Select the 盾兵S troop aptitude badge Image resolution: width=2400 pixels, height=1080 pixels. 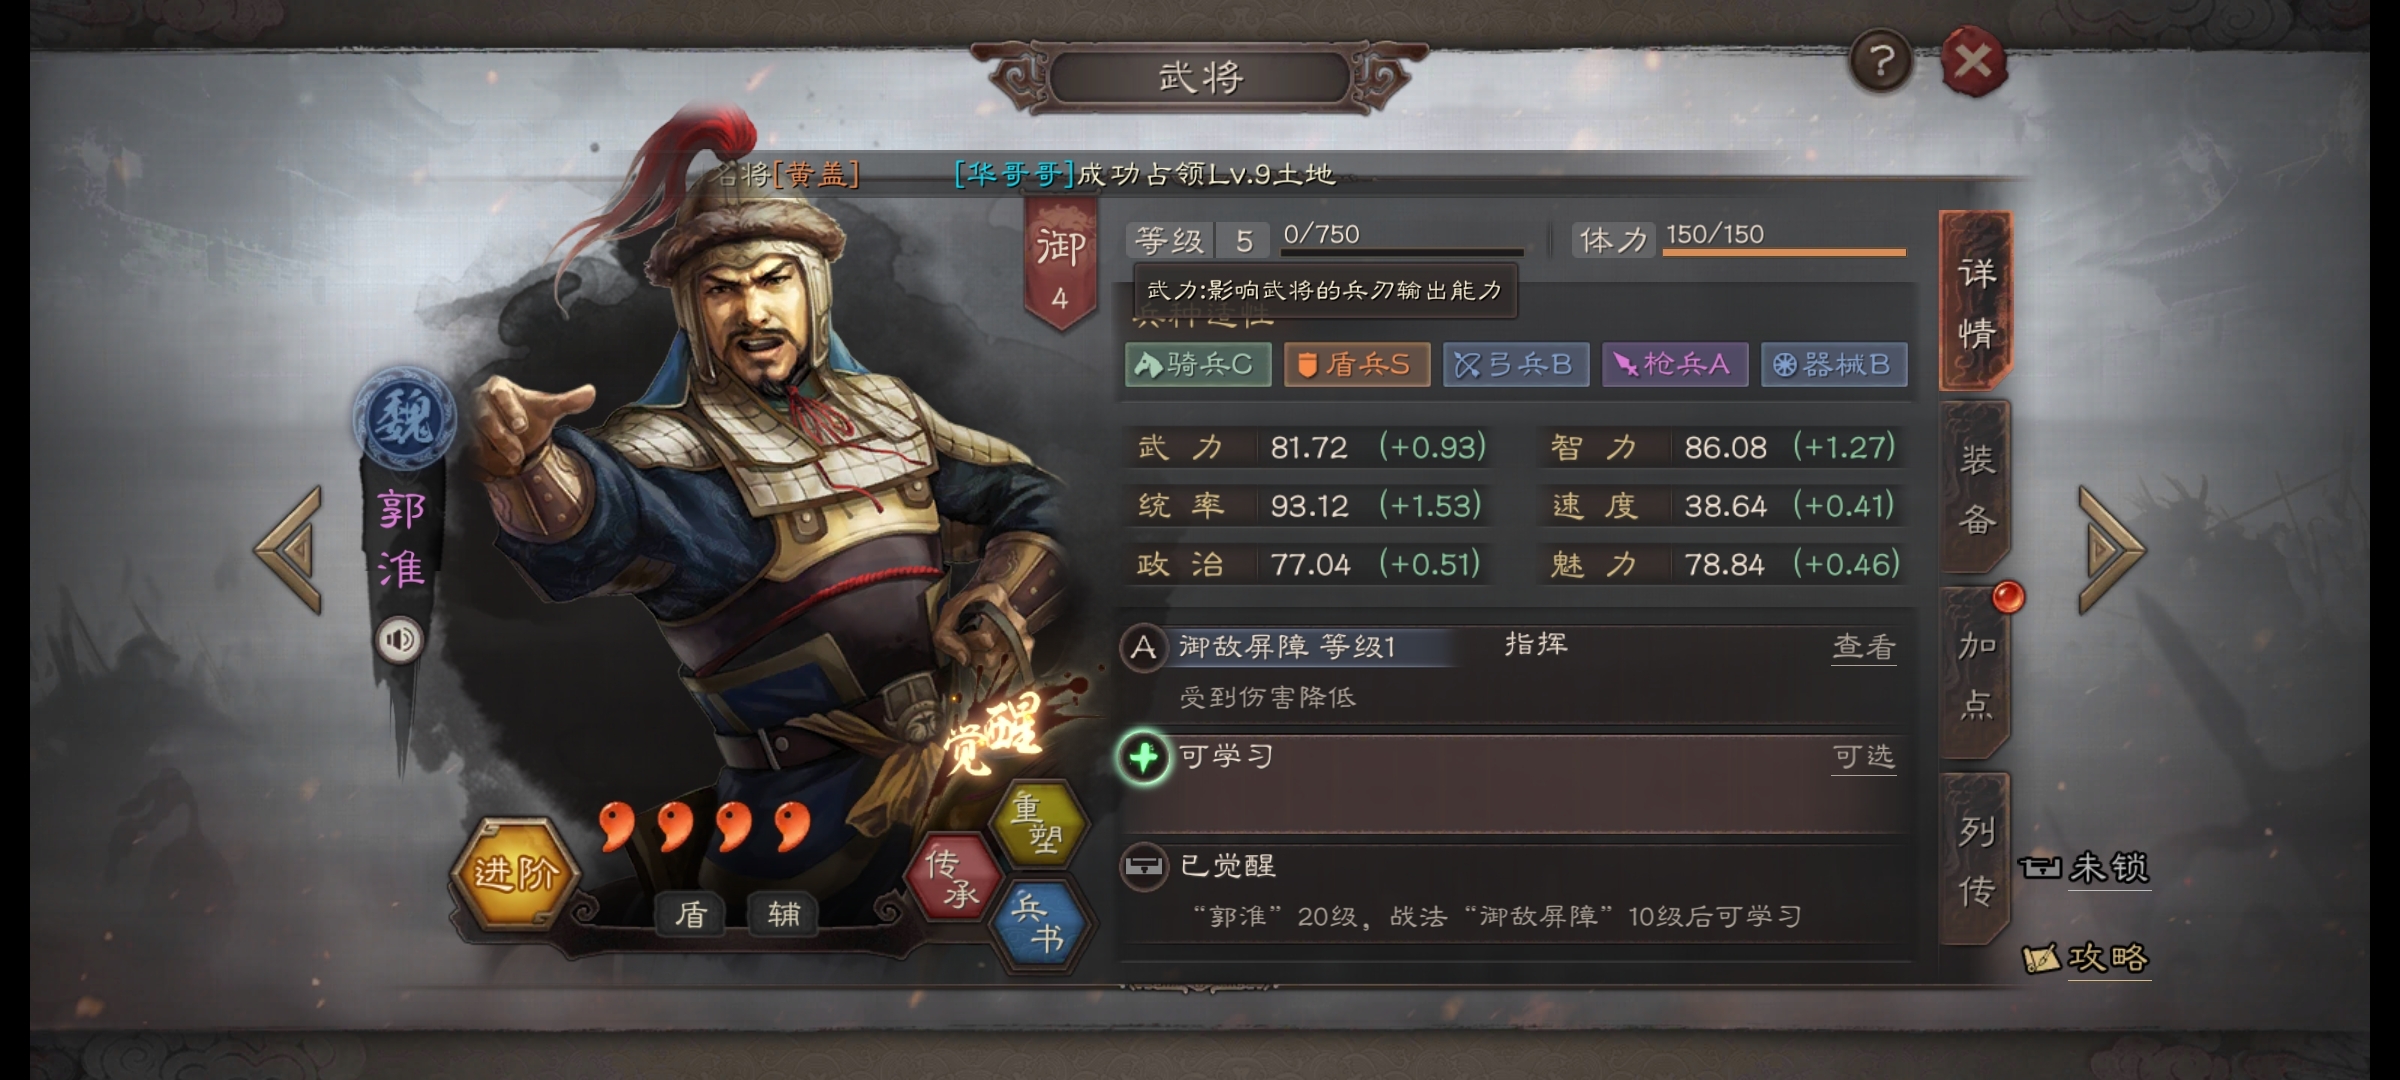coord(1356,364)
